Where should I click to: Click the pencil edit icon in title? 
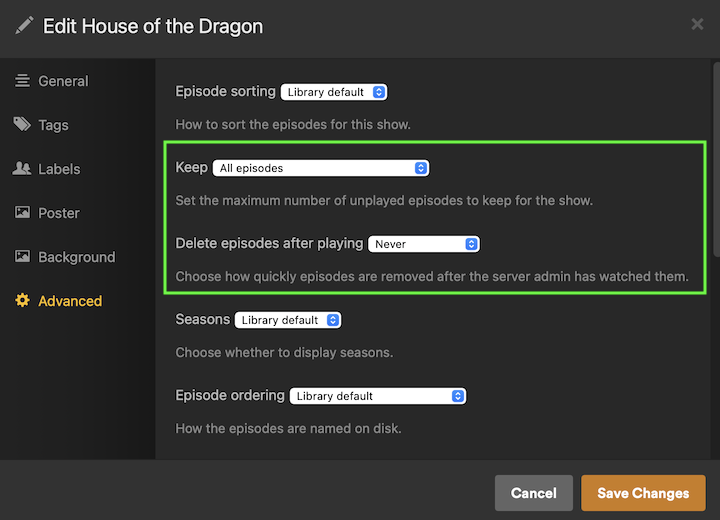point(25,27)
